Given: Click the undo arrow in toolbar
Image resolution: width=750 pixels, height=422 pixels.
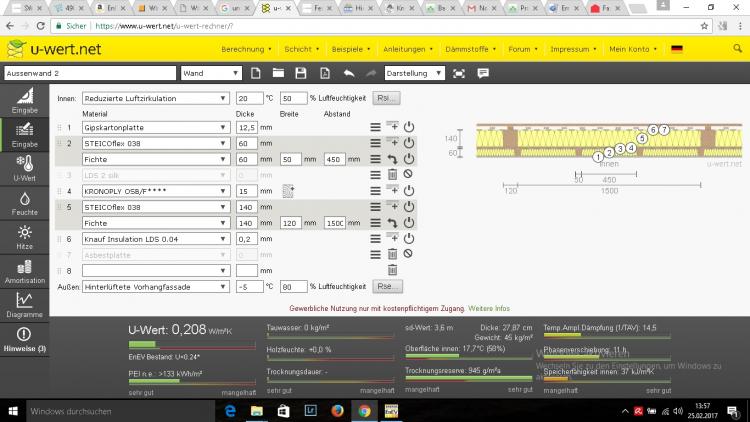Looking at the screenshot, I should pos(348,73).
